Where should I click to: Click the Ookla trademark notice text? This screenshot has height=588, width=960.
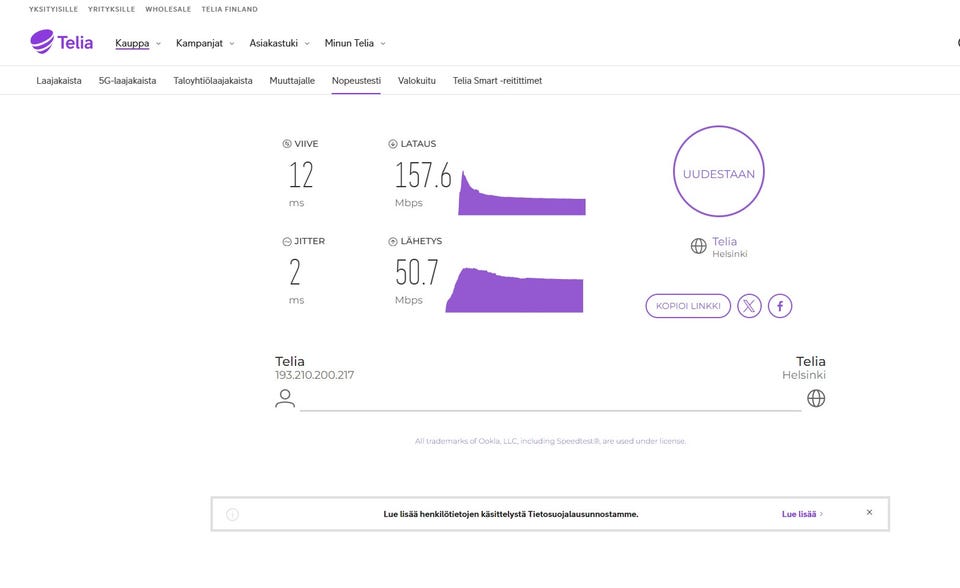[550, 441]
